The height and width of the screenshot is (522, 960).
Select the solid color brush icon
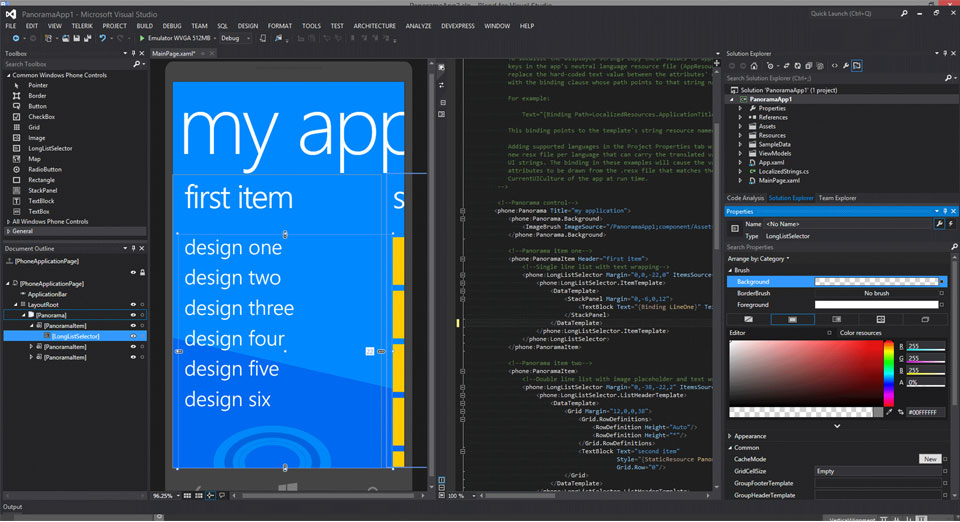pos(792,319)
